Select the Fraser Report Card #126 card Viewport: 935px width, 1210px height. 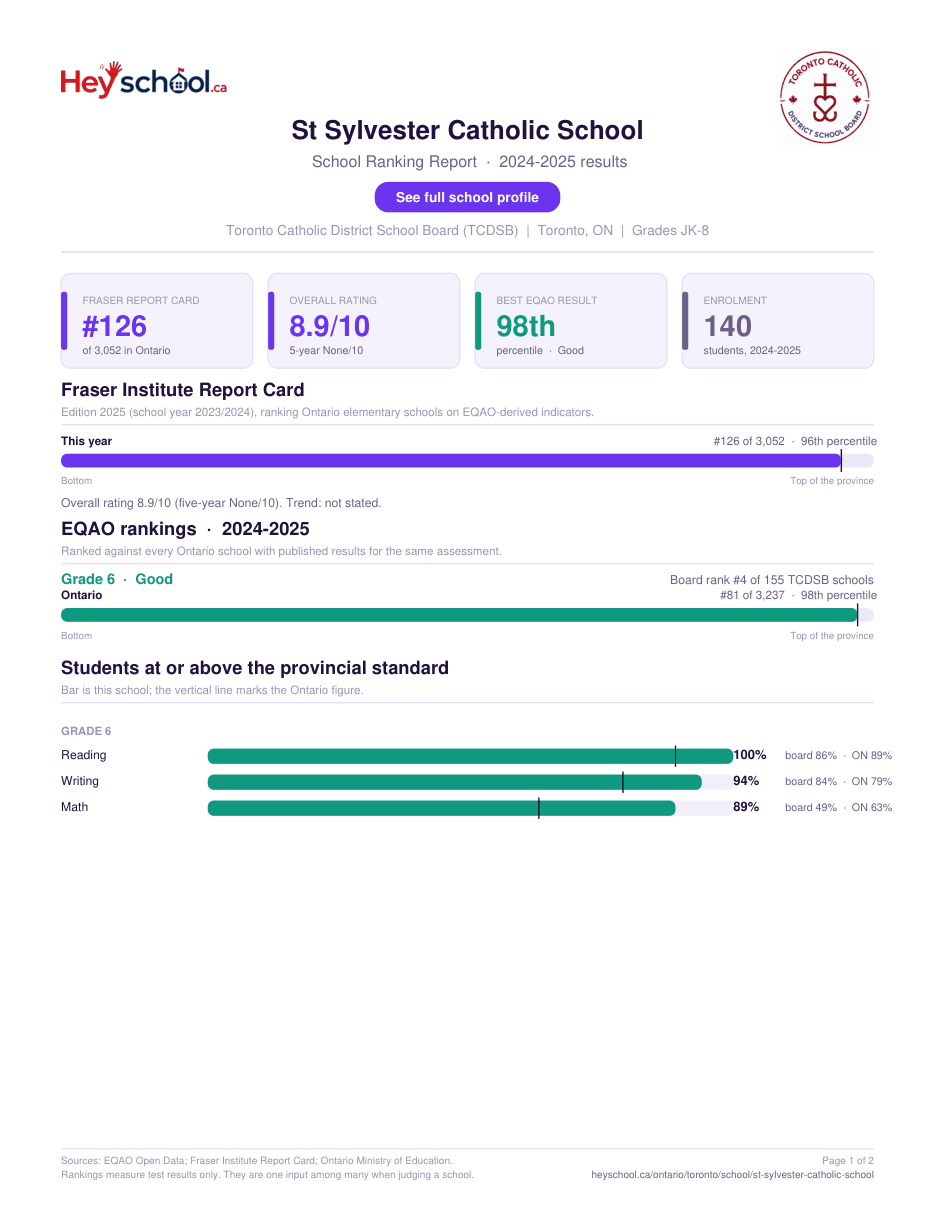click(x=157, y=321)
